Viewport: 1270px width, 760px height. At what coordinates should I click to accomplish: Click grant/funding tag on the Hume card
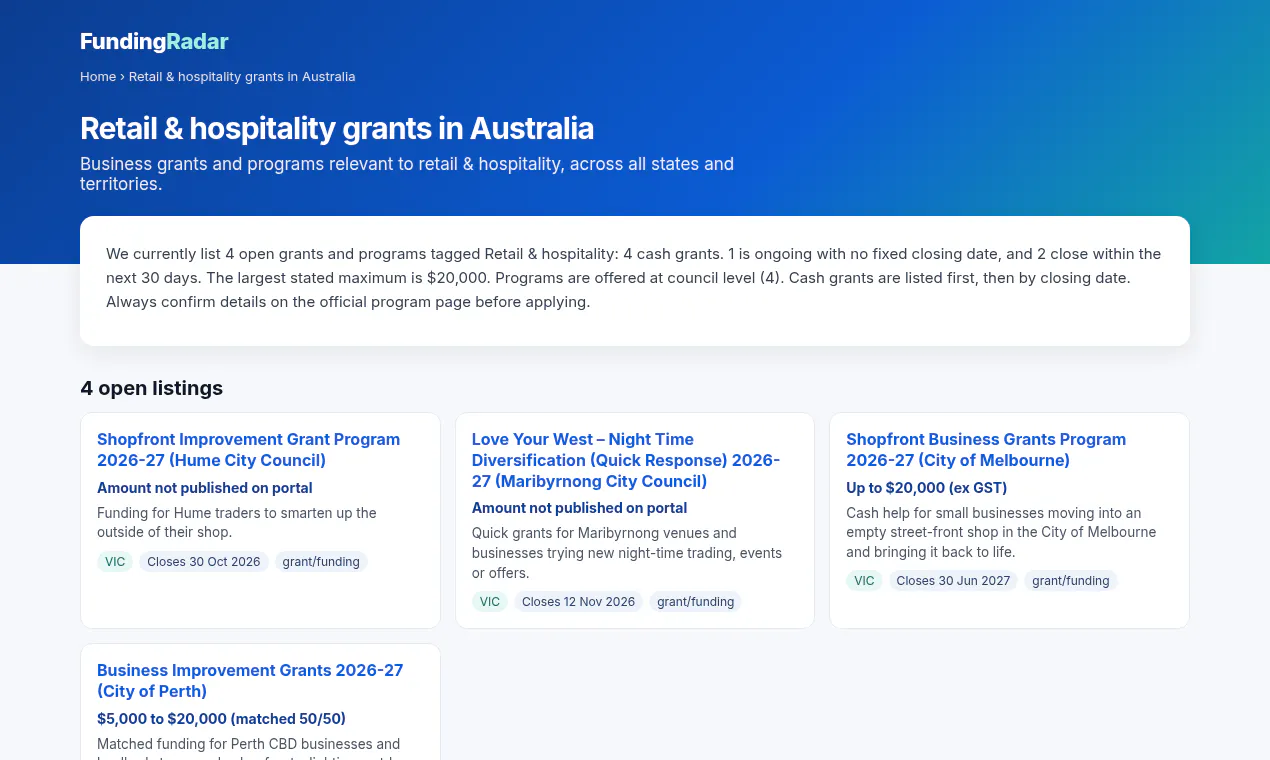(x=321, y=562)
